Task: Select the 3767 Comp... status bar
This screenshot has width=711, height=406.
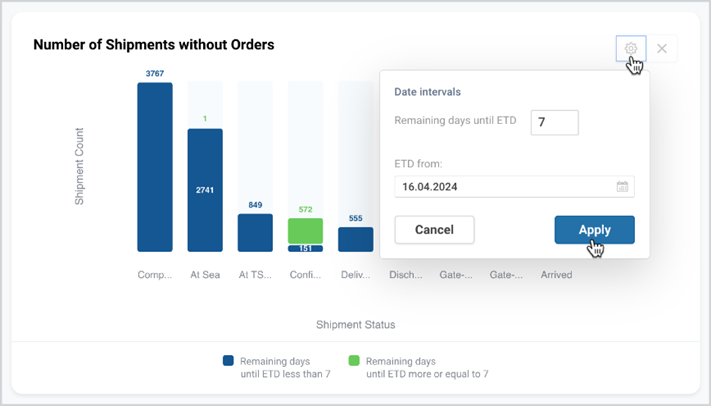Action: tap(155, 167)
